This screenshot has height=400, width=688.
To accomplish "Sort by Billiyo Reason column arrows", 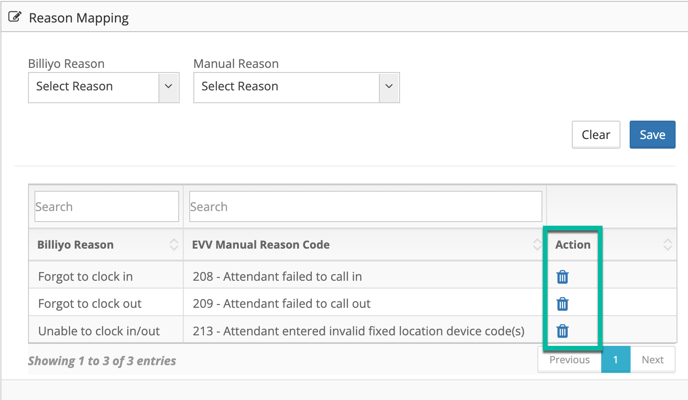I will tap(174, 244).
